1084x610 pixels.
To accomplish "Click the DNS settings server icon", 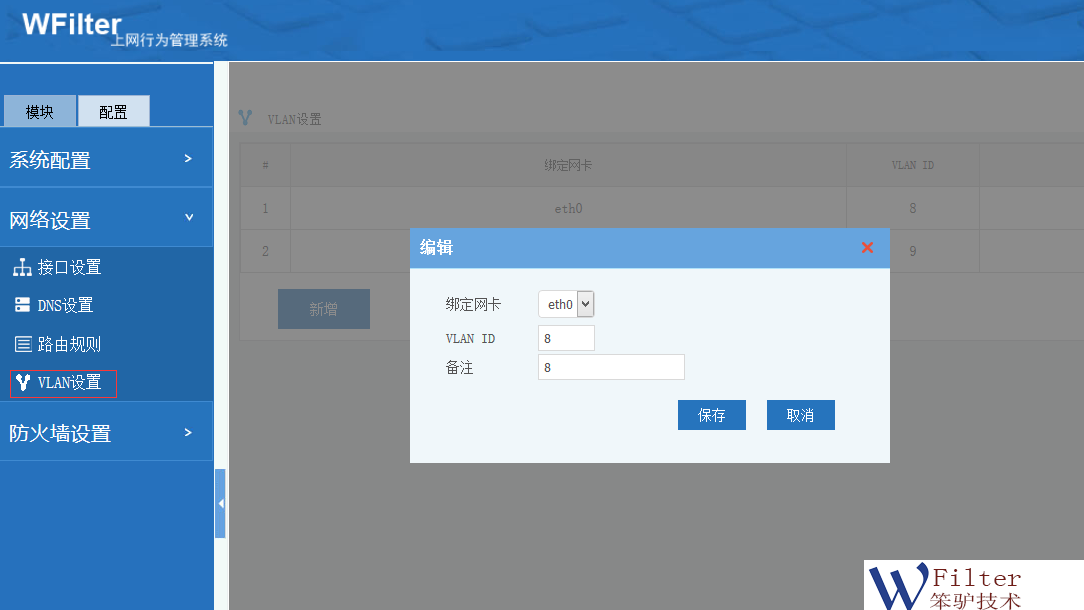I will pos(22,306).
